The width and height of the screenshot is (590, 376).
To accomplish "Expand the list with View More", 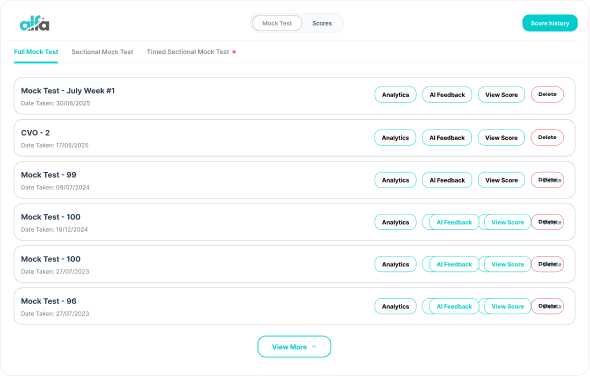I will point(294,347).
